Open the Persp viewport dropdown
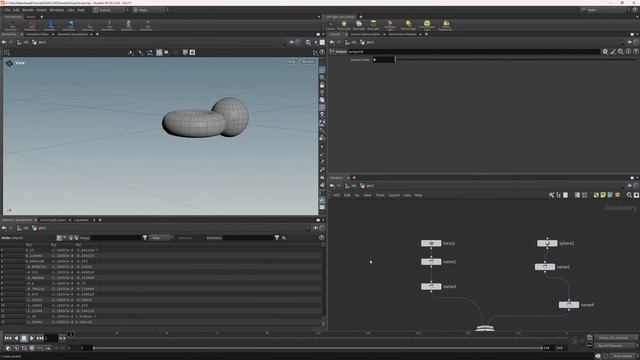640x360 pixels. tap(291, 62)
